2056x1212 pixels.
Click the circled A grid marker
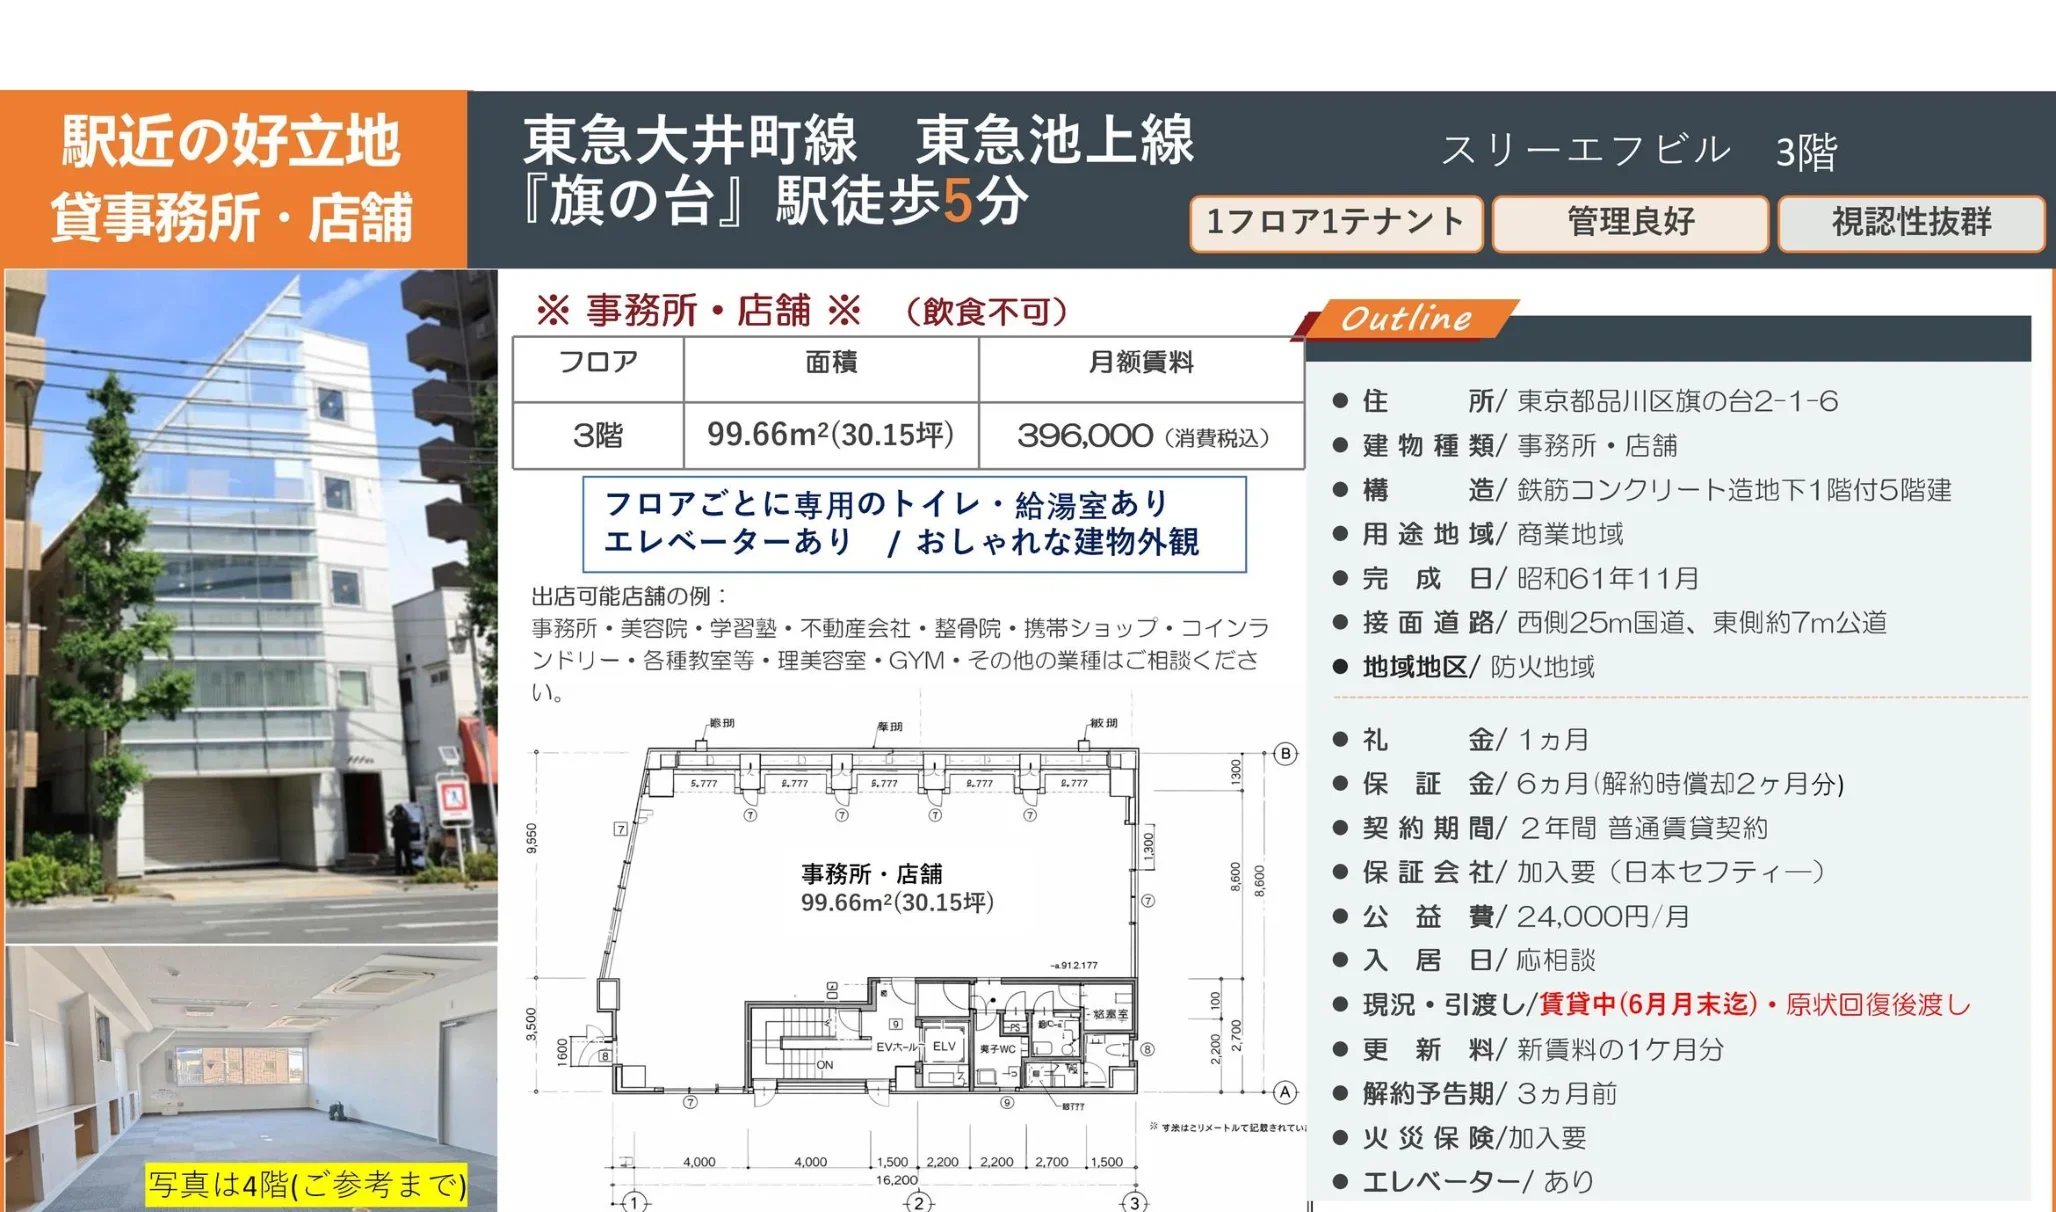(x=1286, y=1092)
